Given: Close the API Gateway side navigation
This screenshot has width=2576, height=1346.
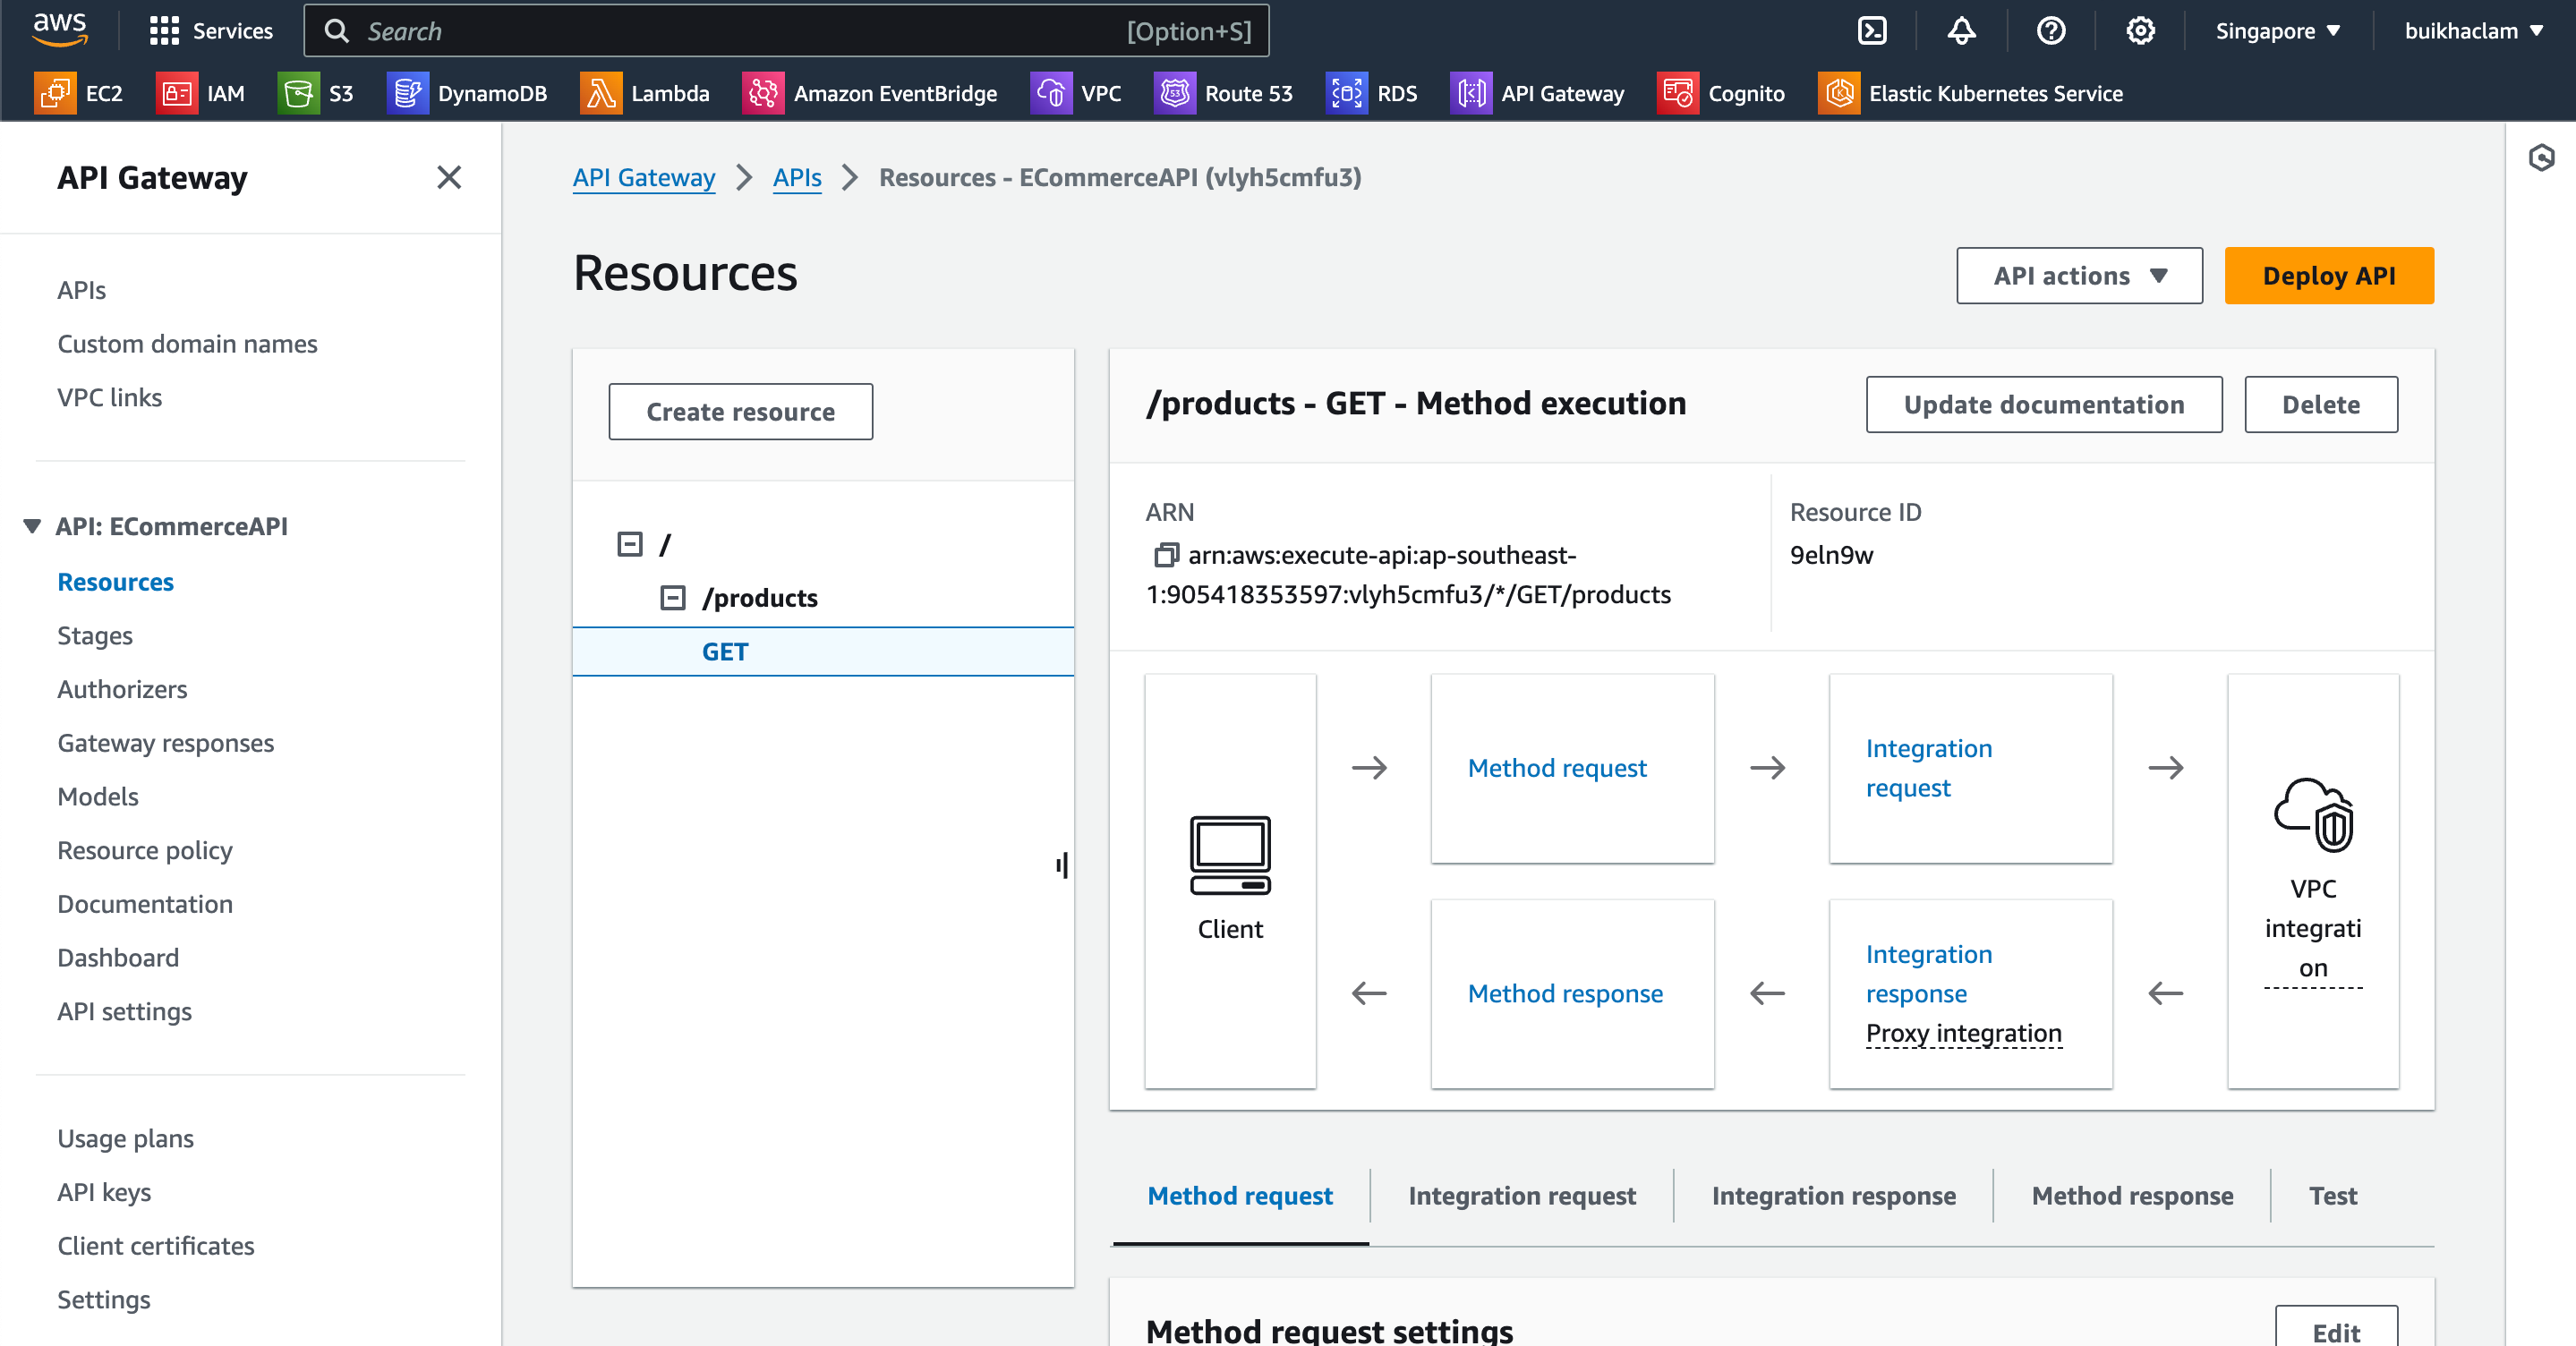Looking at the screenshot, I should [x=449, y=177].
